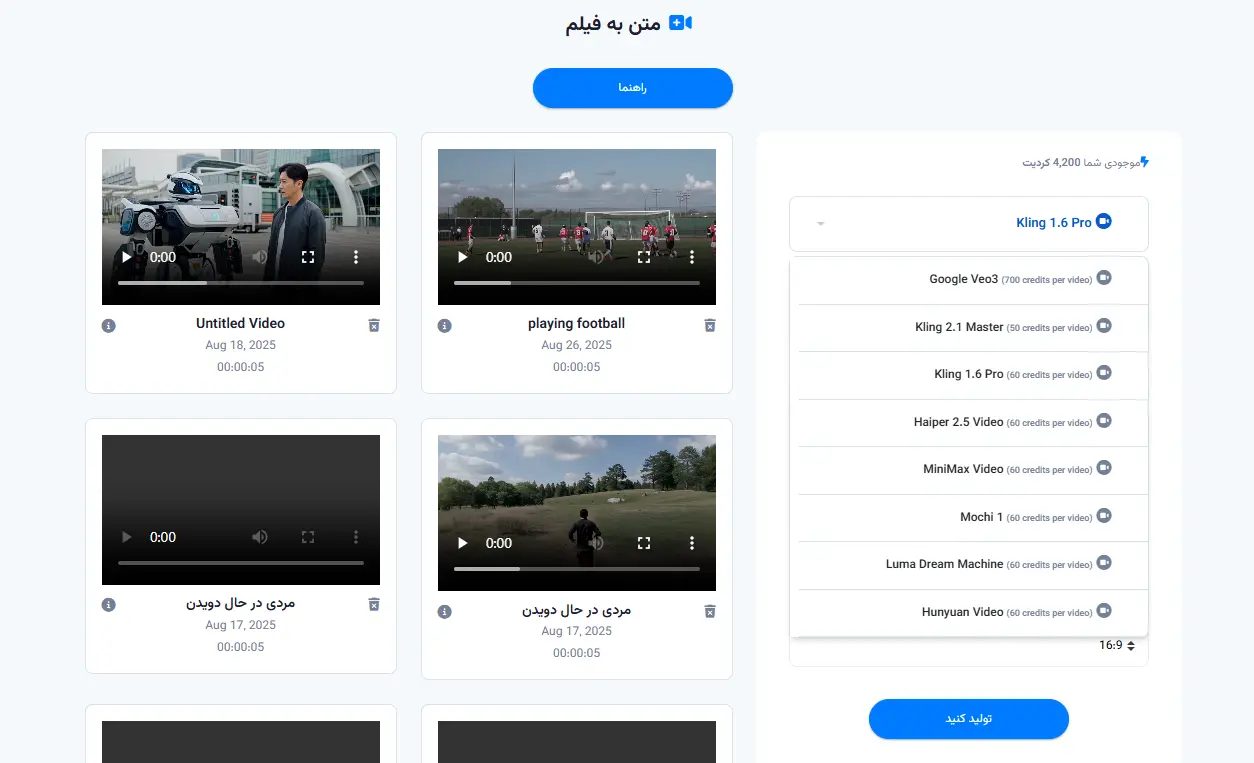This screenshot has height=763, width=1254.
Task: Open three-dot menu on running man video
Action: [x=692, y=543]
